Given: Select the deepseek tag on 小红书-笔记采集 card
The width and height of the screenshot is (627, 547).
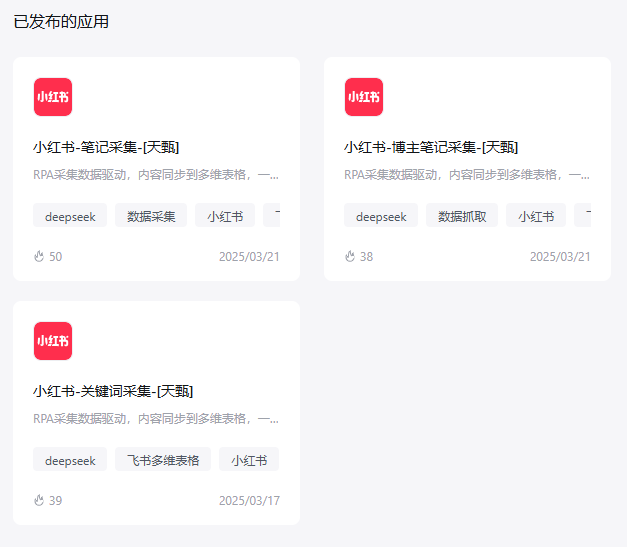Looking at the screenshot, I should coord(70,215).
